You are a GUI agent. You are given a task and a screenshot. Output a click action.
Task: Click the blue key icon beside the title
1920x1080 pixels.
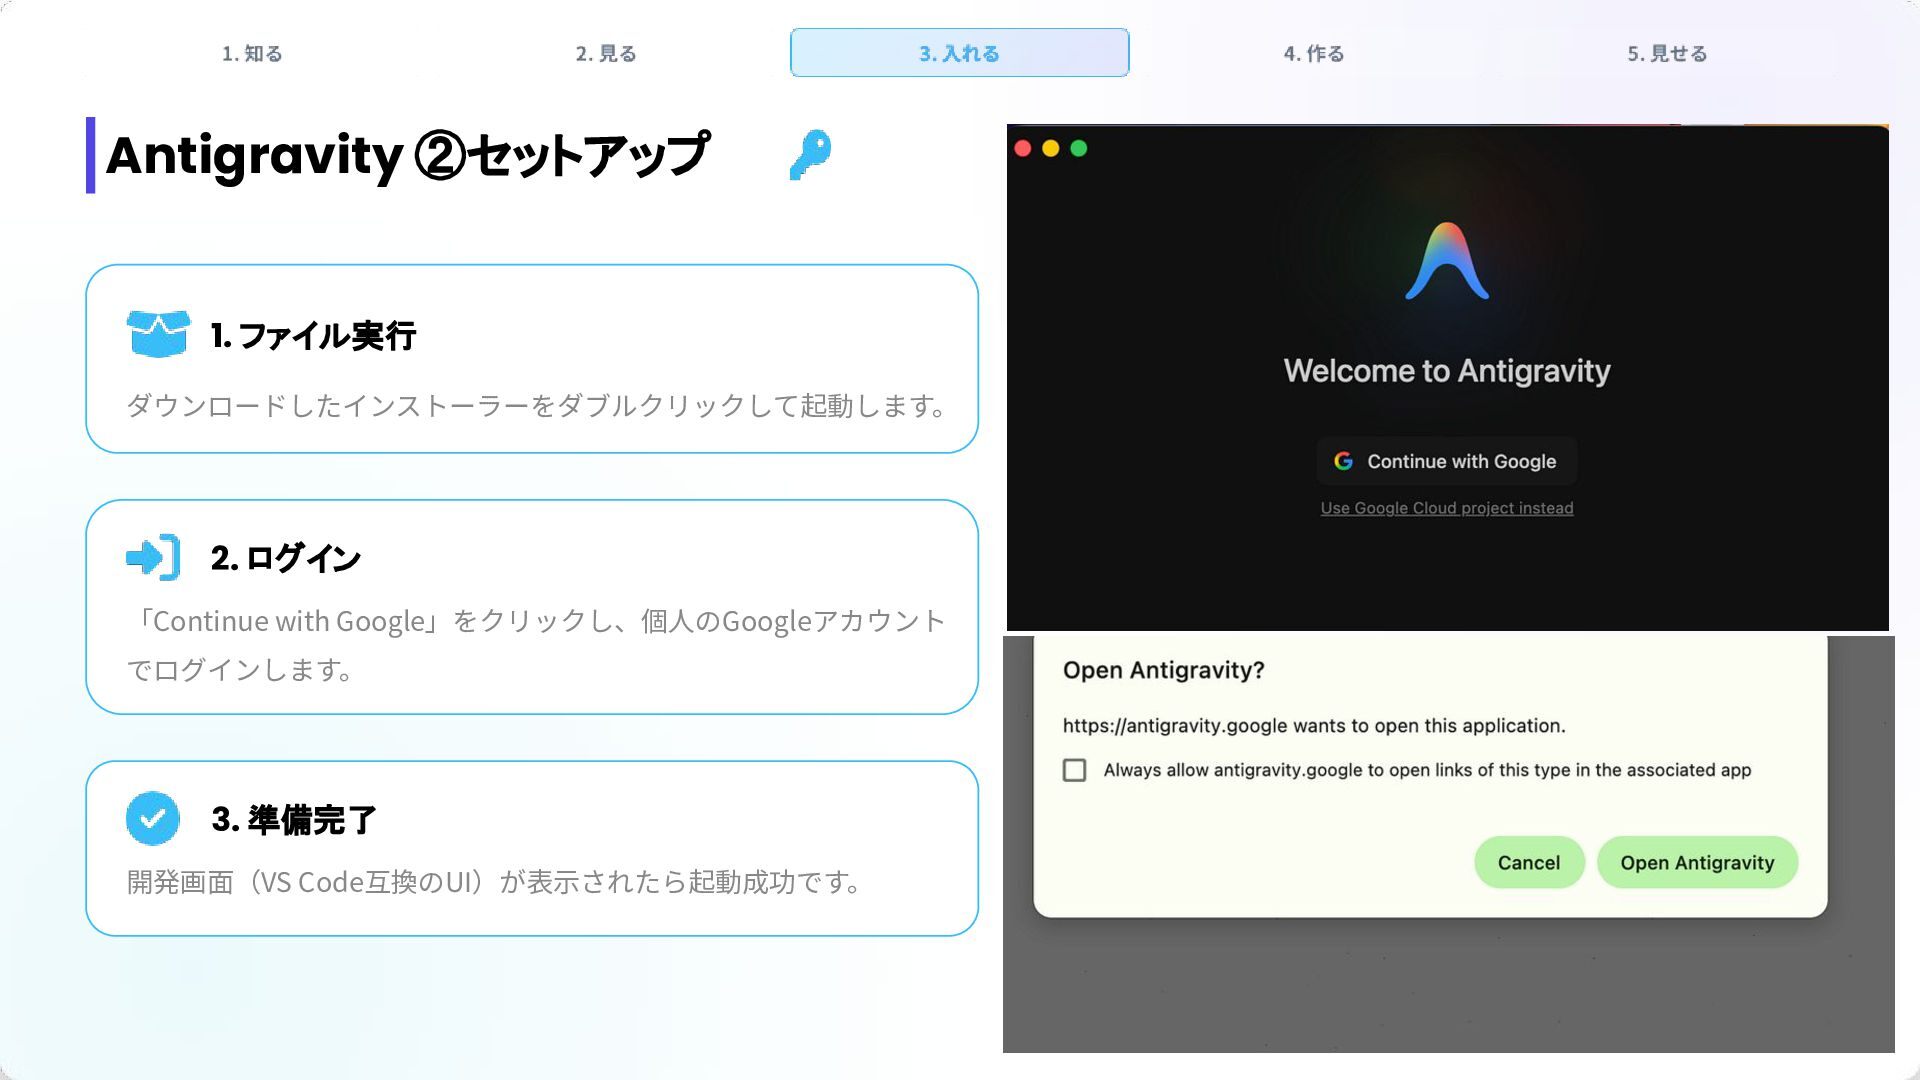pyautogui.click(x=810, y=155)
